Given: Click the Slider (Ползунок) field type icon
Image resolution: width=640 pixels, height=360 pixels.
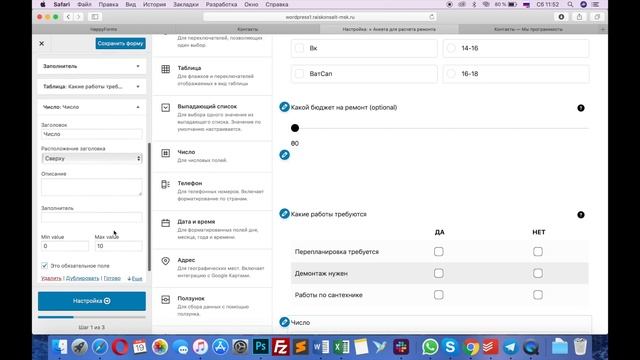Looking at the screenshot, I should [x=165, y=300].
